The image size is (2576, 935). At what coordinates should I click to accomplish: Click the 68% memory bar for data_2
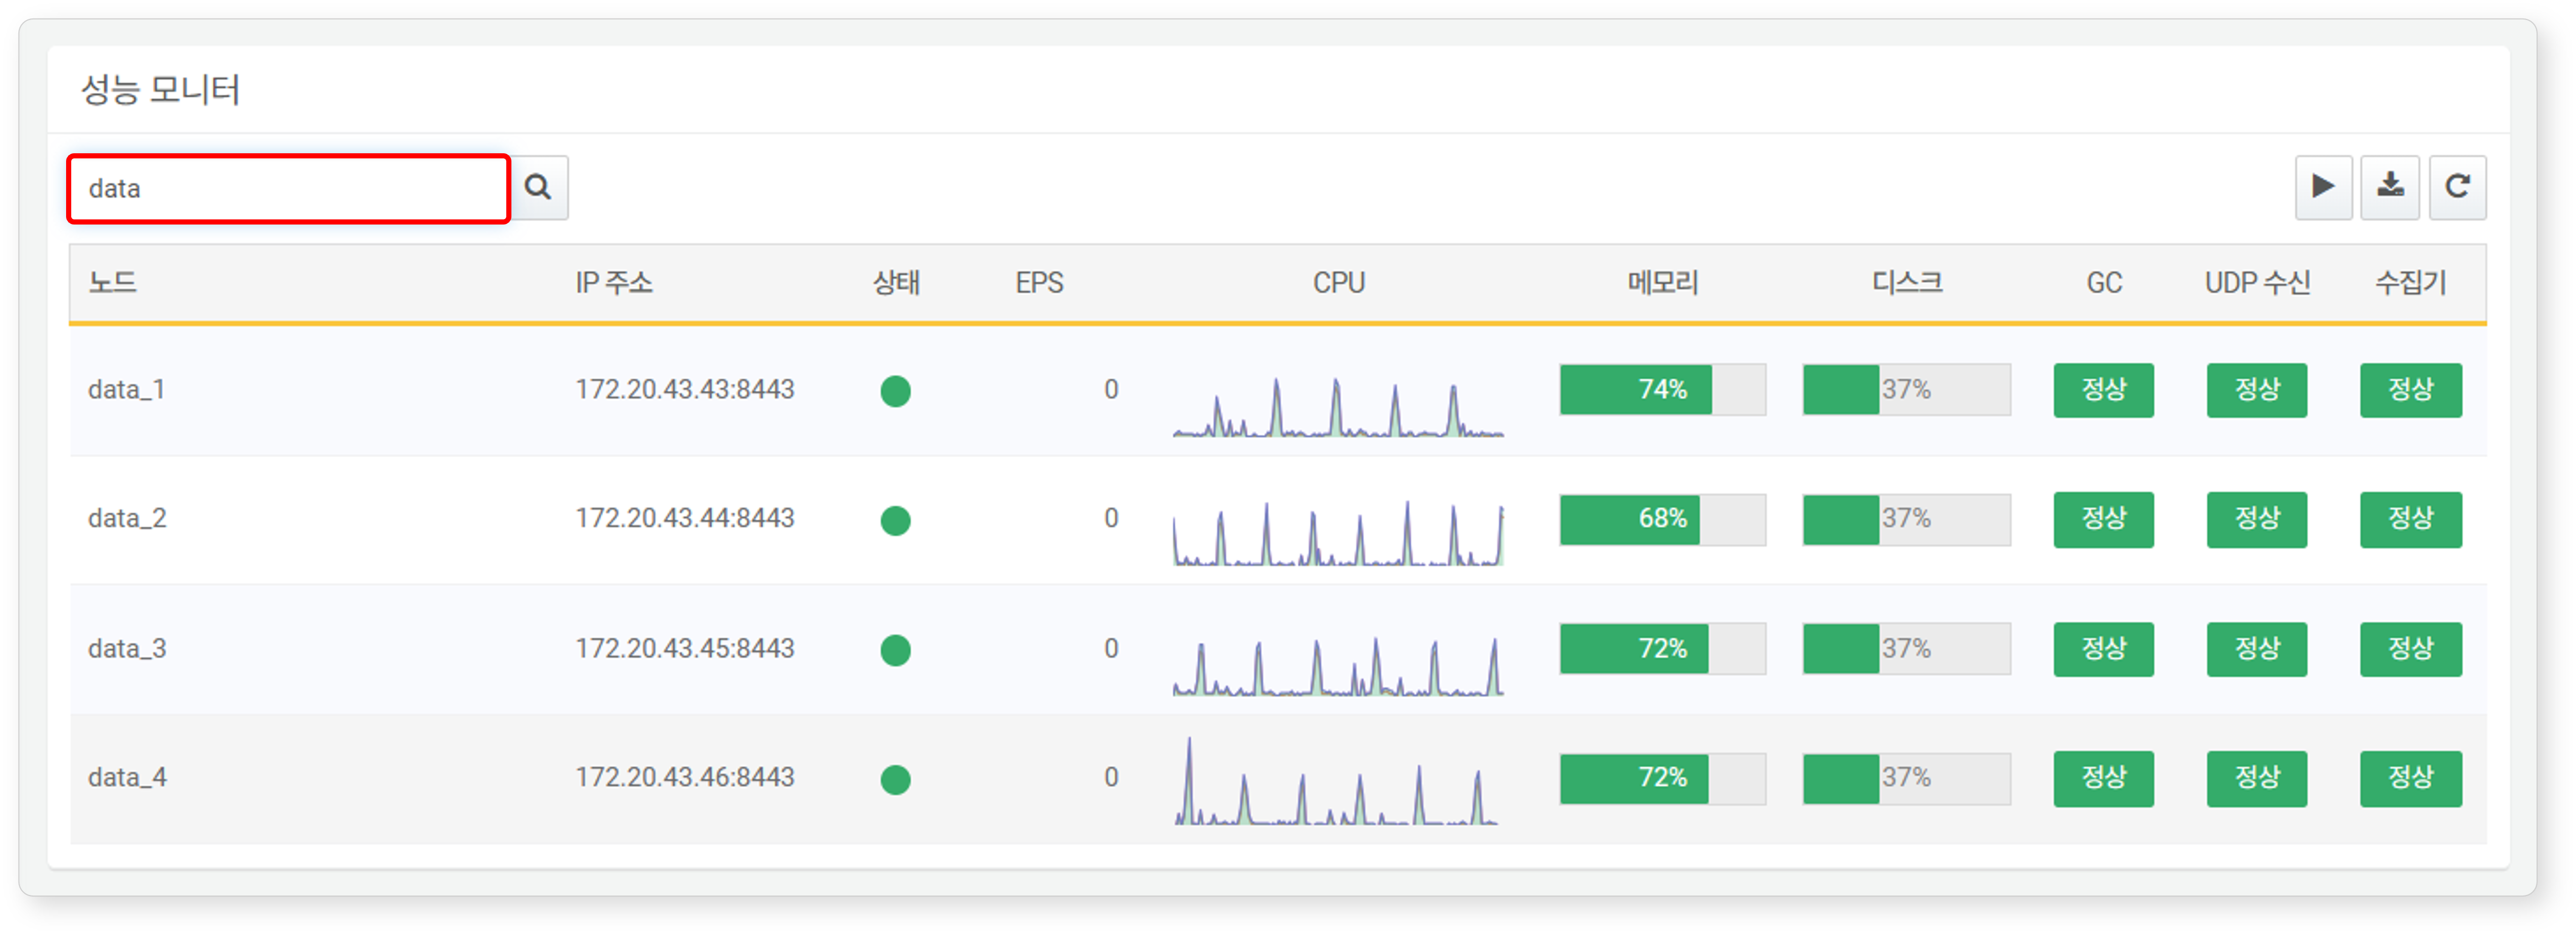[1662, 519]
